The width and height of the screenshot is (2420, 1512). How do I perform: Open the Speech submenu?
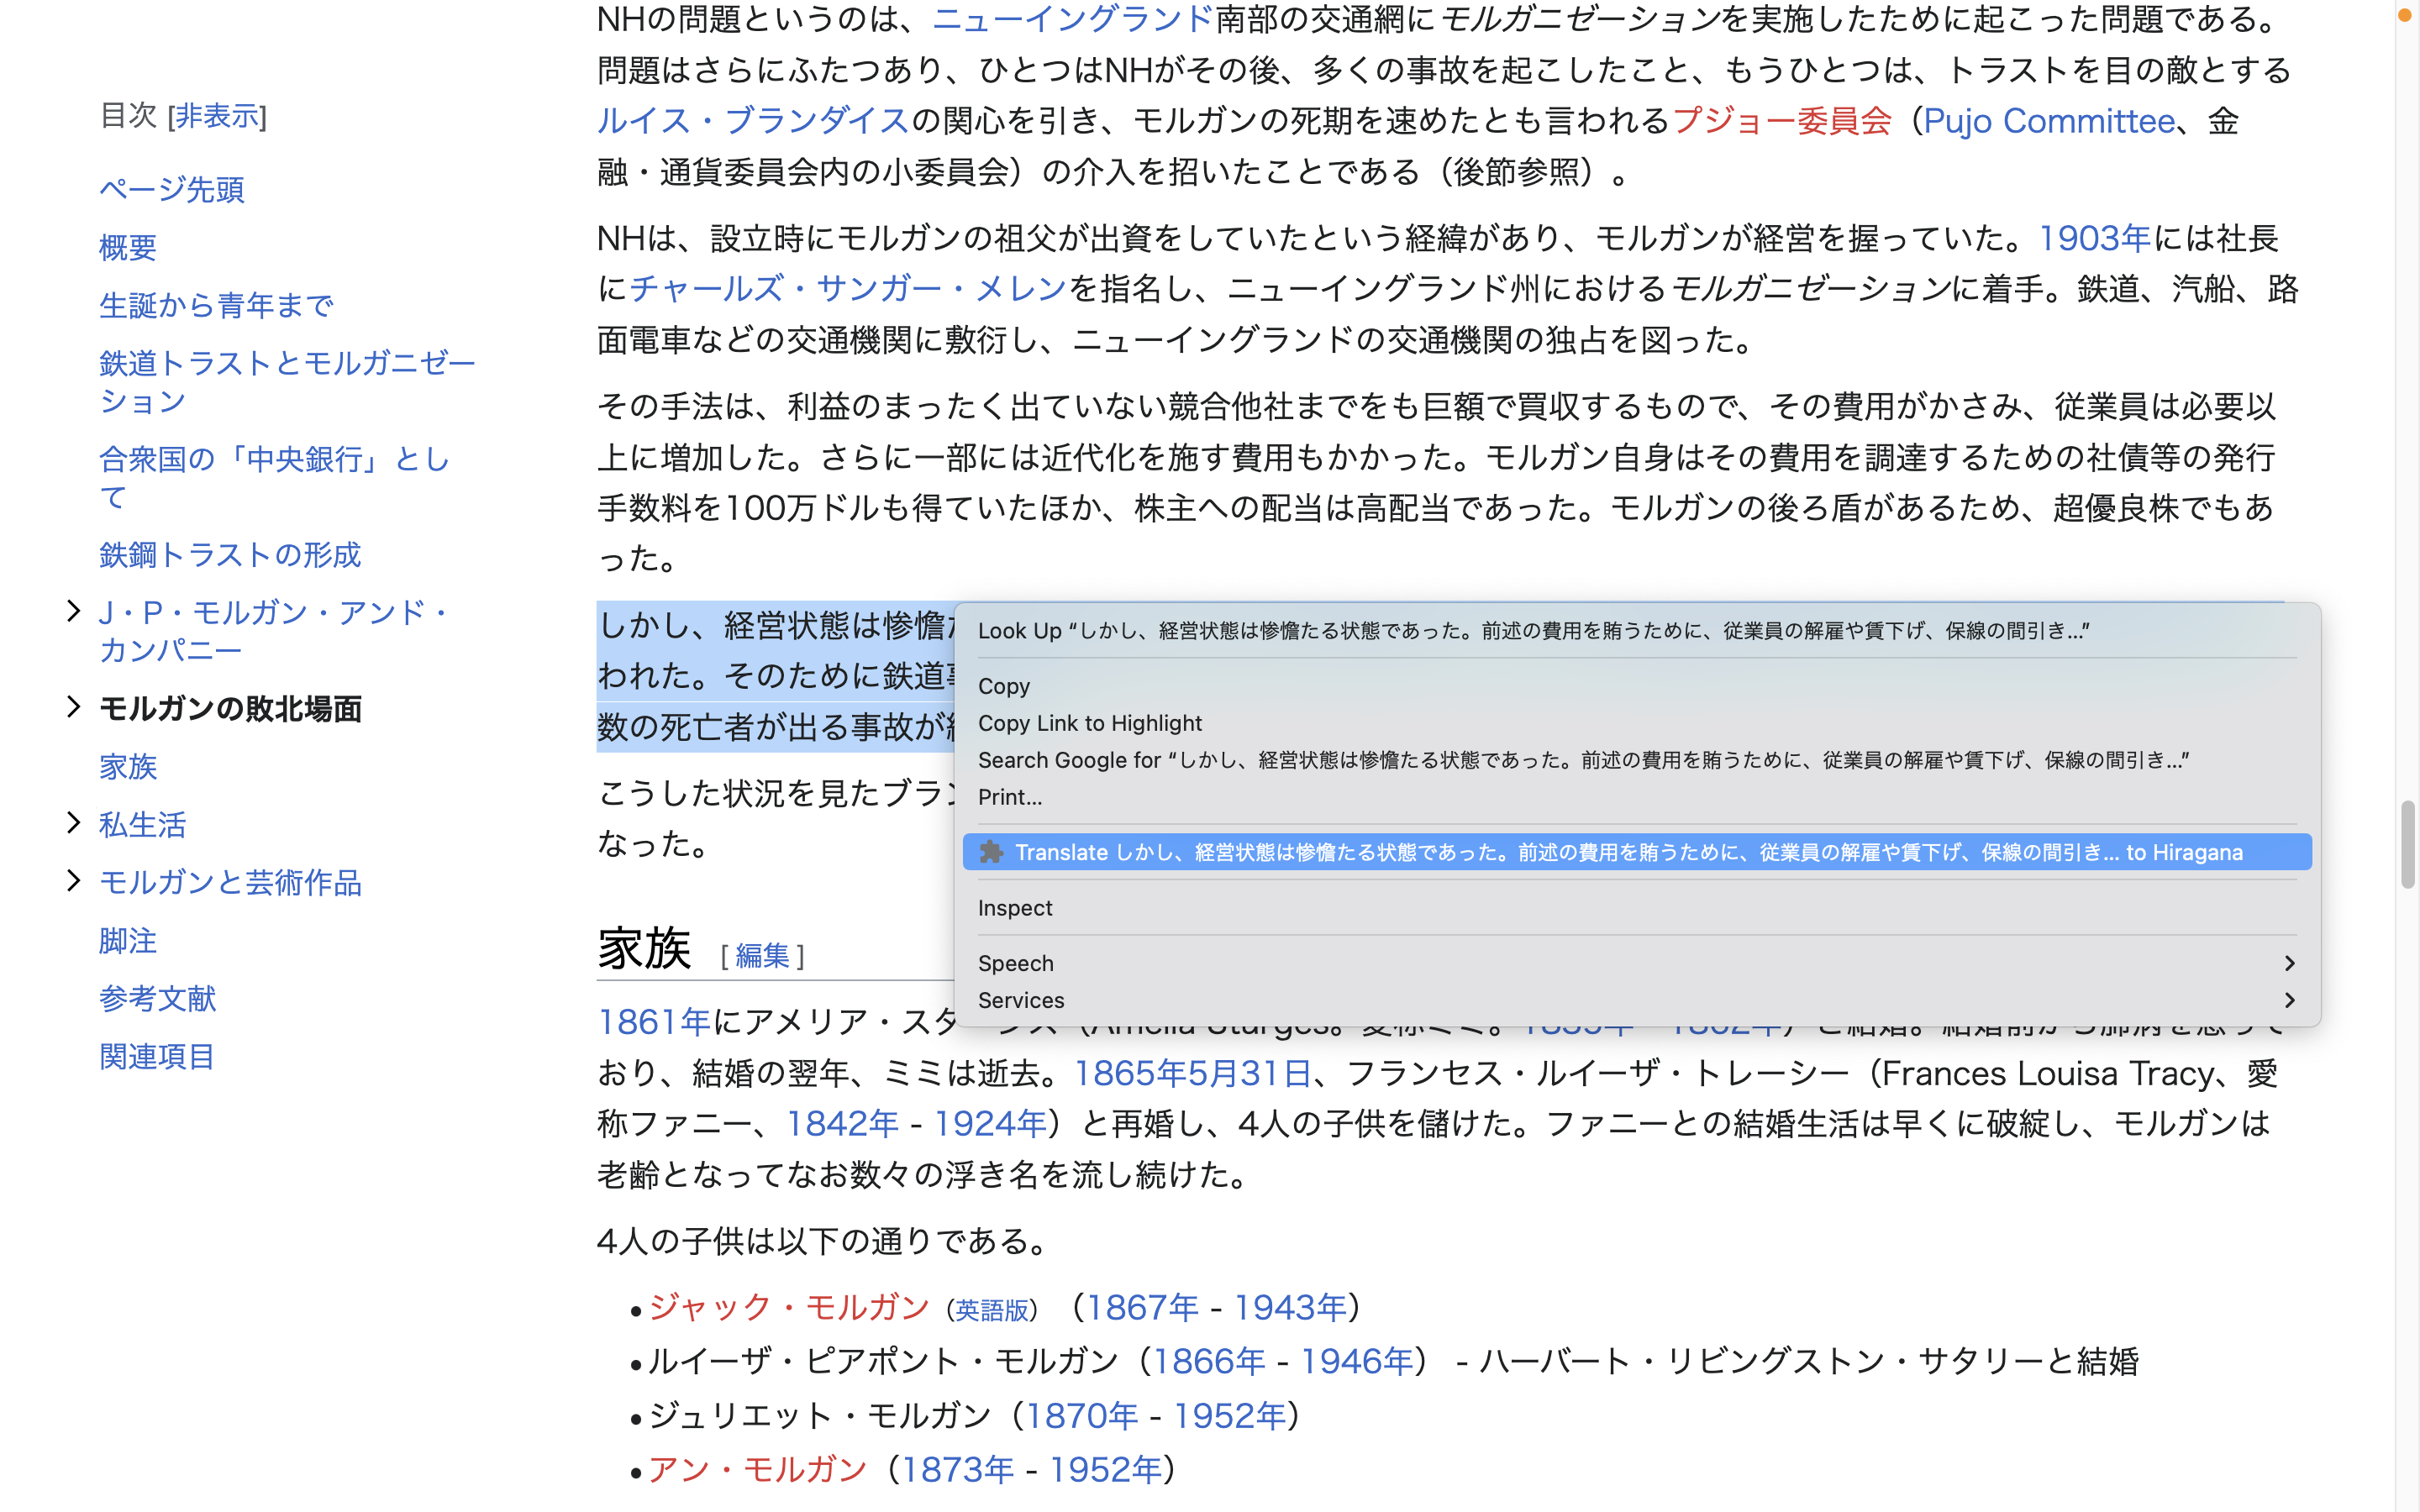1016,963
